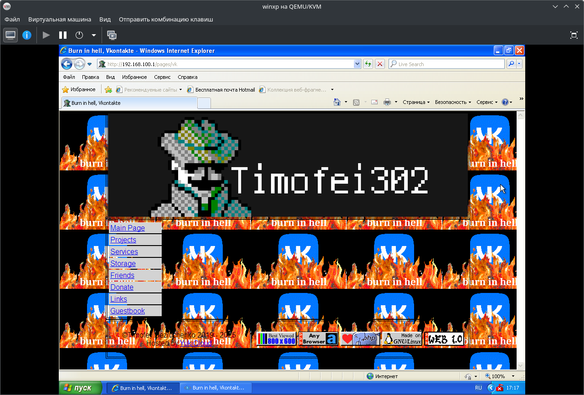Click the Best Viewed 800x600 badge
The height and width of the screenshot is (395, 584).
[276, 339]
